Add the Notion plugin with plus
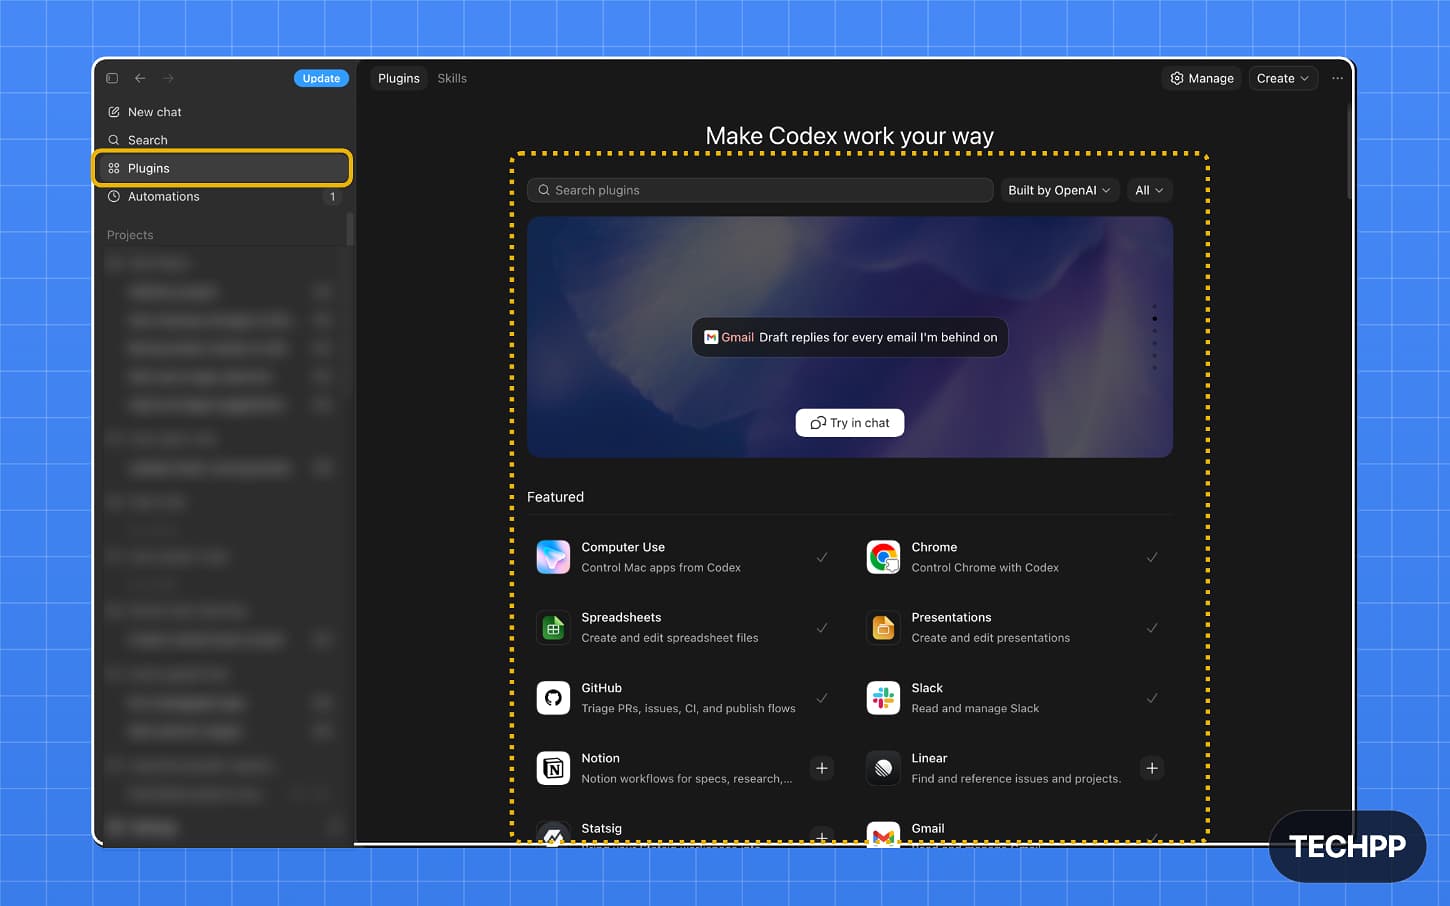1450x906 pixels. point(822,768)
